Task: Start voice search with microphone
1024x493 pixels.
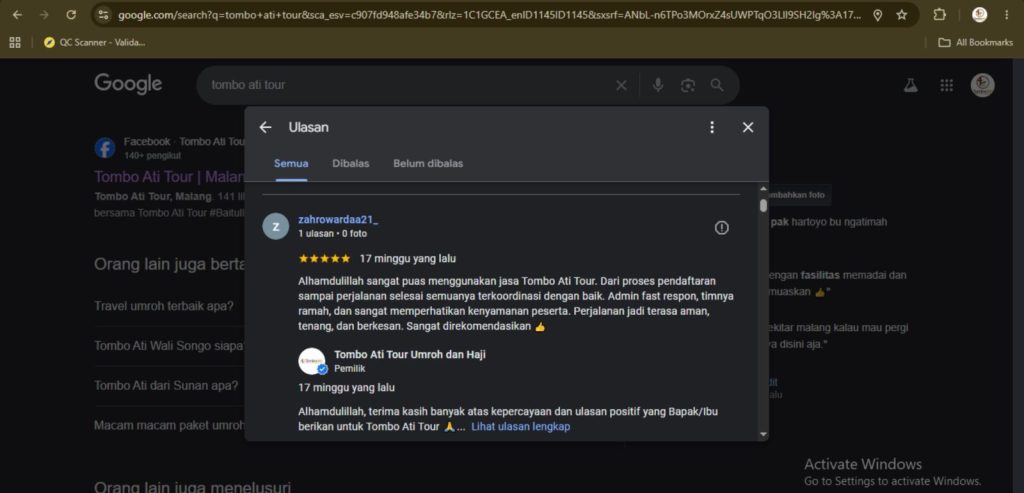Action: click(658, 85)
